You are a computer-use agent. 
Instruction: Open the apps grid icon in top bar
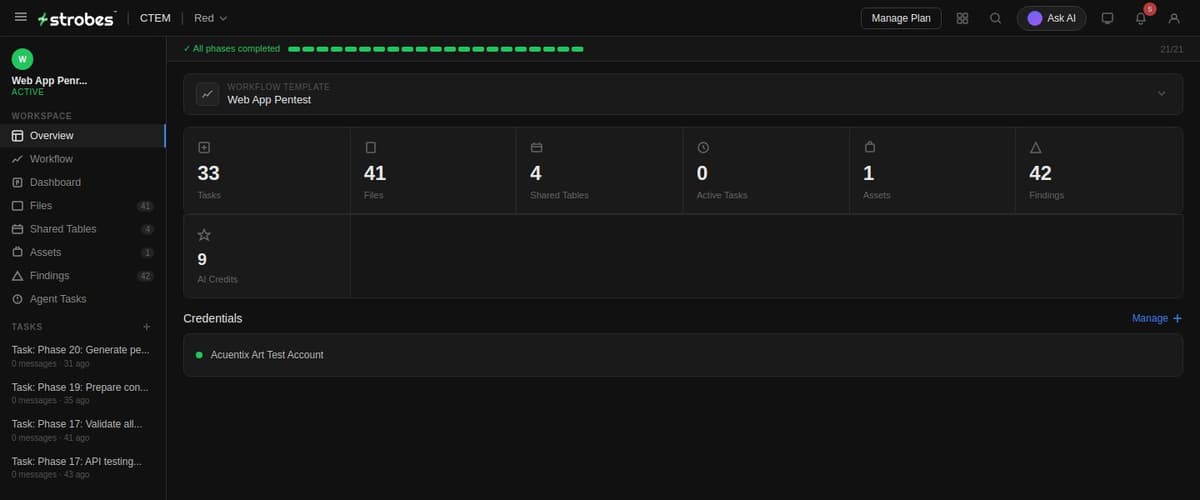coord(962,18)
